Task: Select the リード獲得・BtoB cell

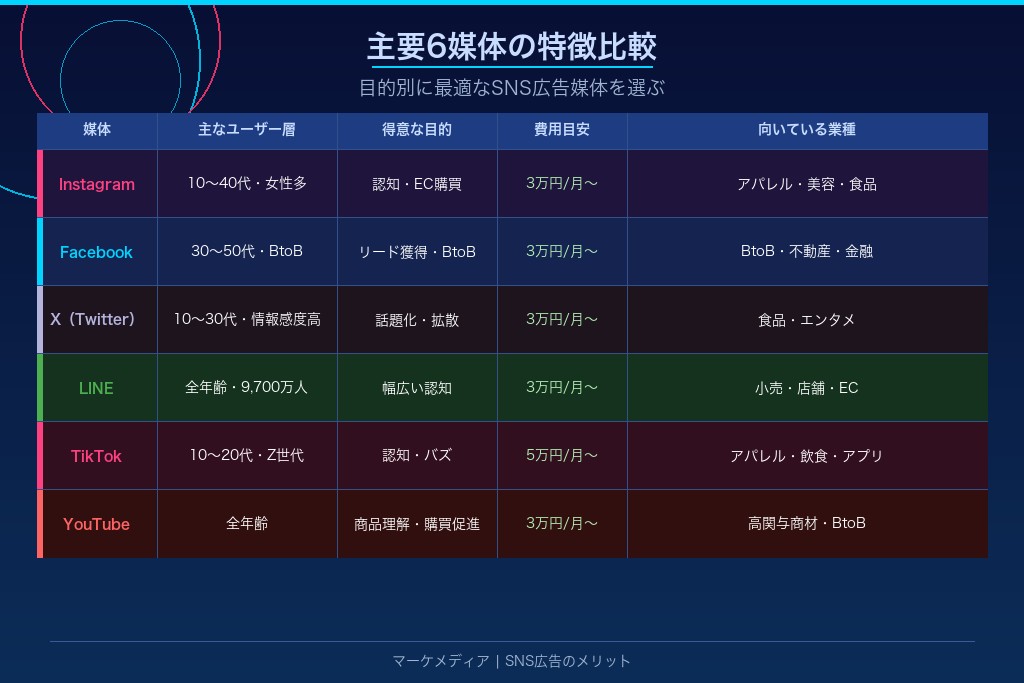Action: tap(417, 252)
